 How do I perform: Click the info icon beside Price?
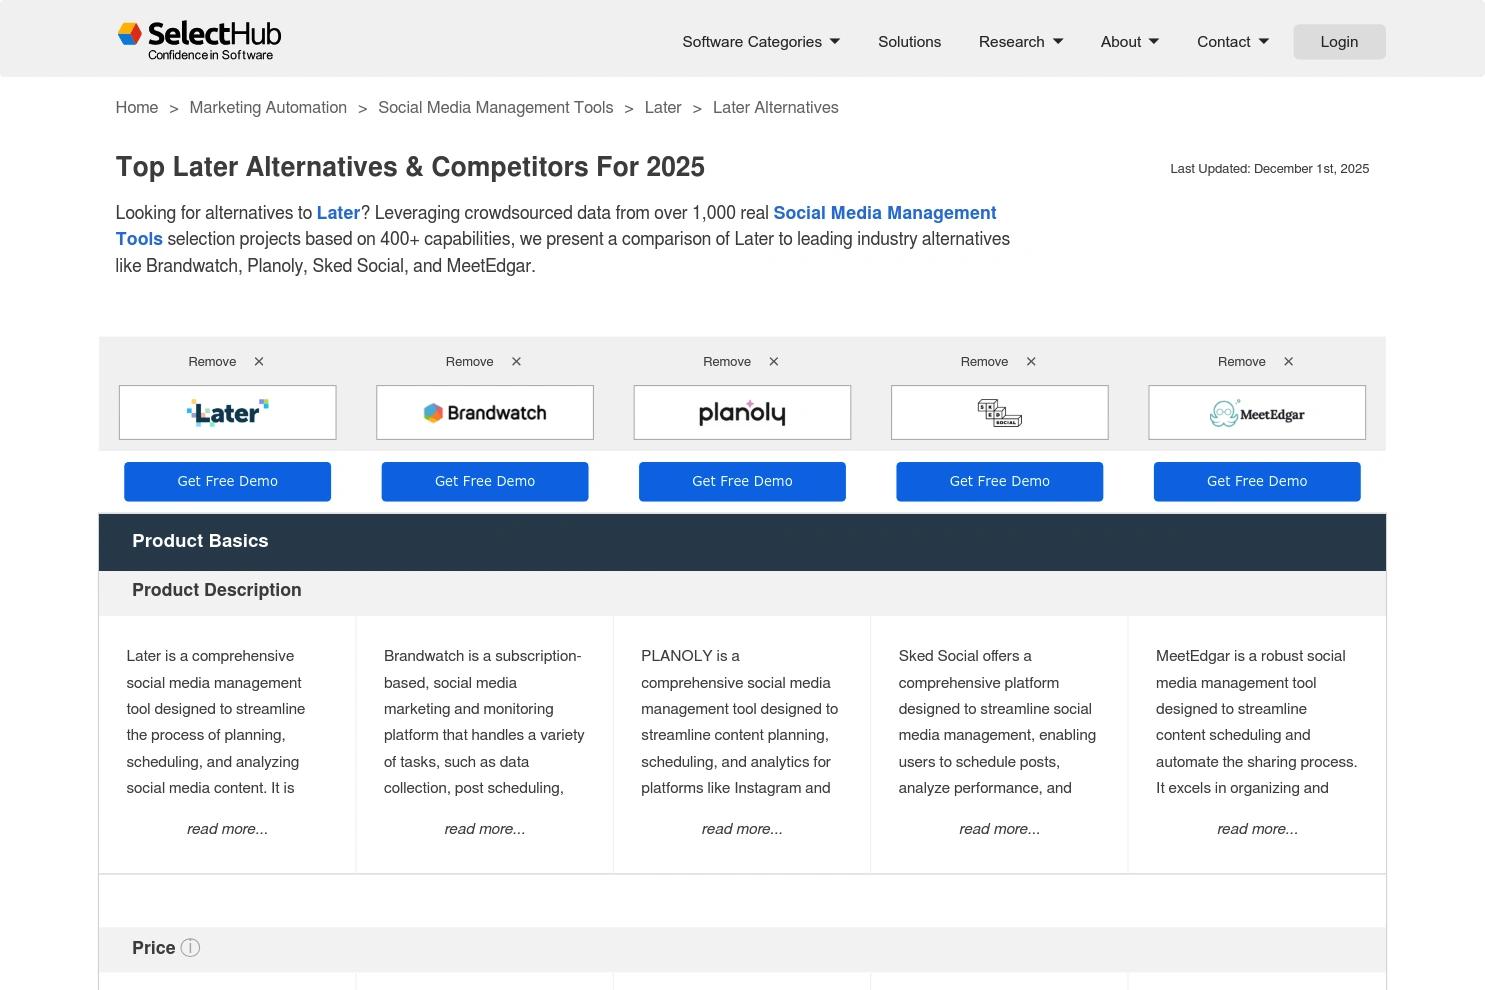pyautogui.click(x=190, y=948)
